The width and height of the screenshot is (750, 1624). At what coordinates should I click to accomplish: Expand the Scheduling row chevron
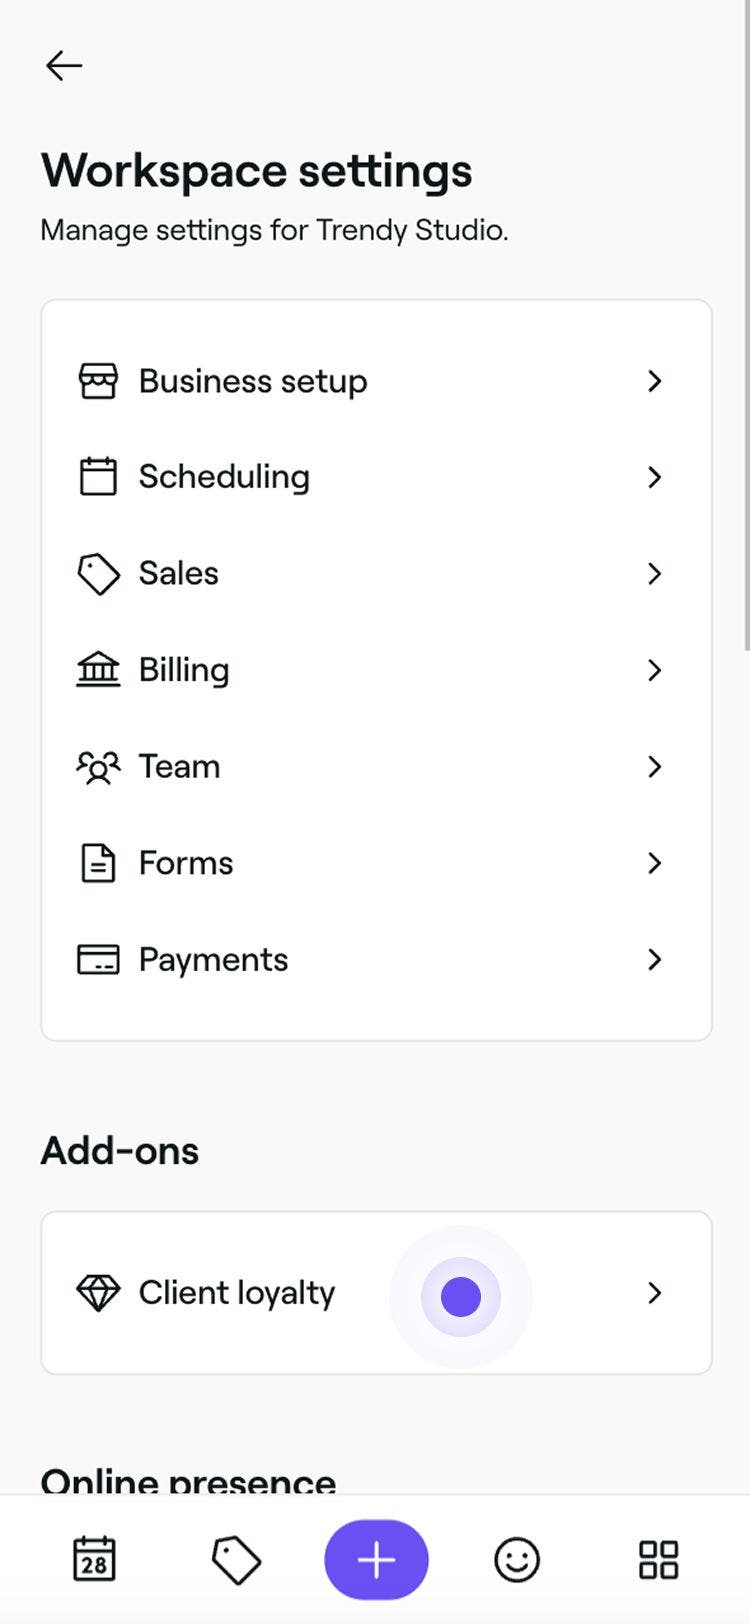point(655,477)
